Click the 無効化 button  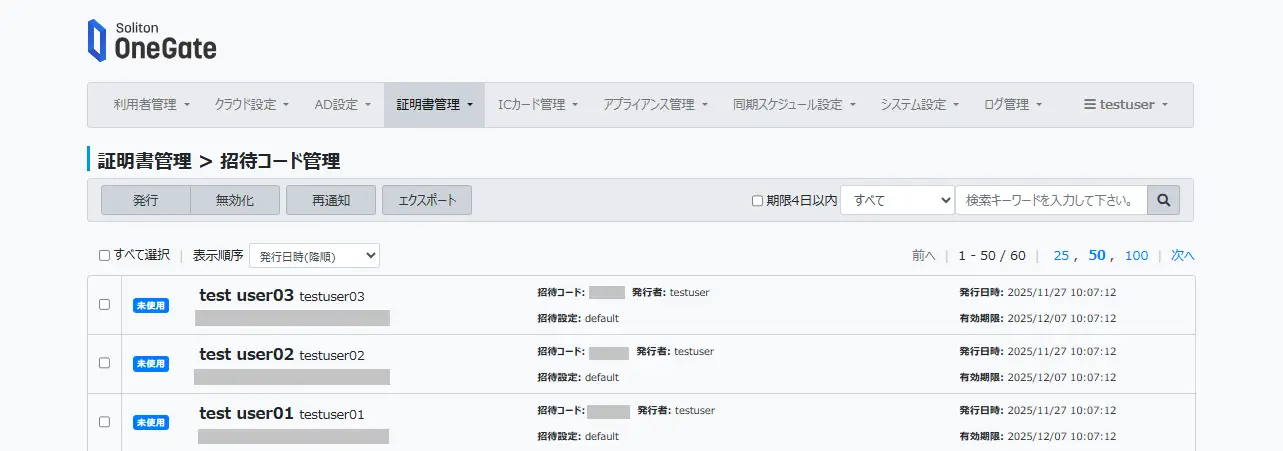click(x=235, y=200)
